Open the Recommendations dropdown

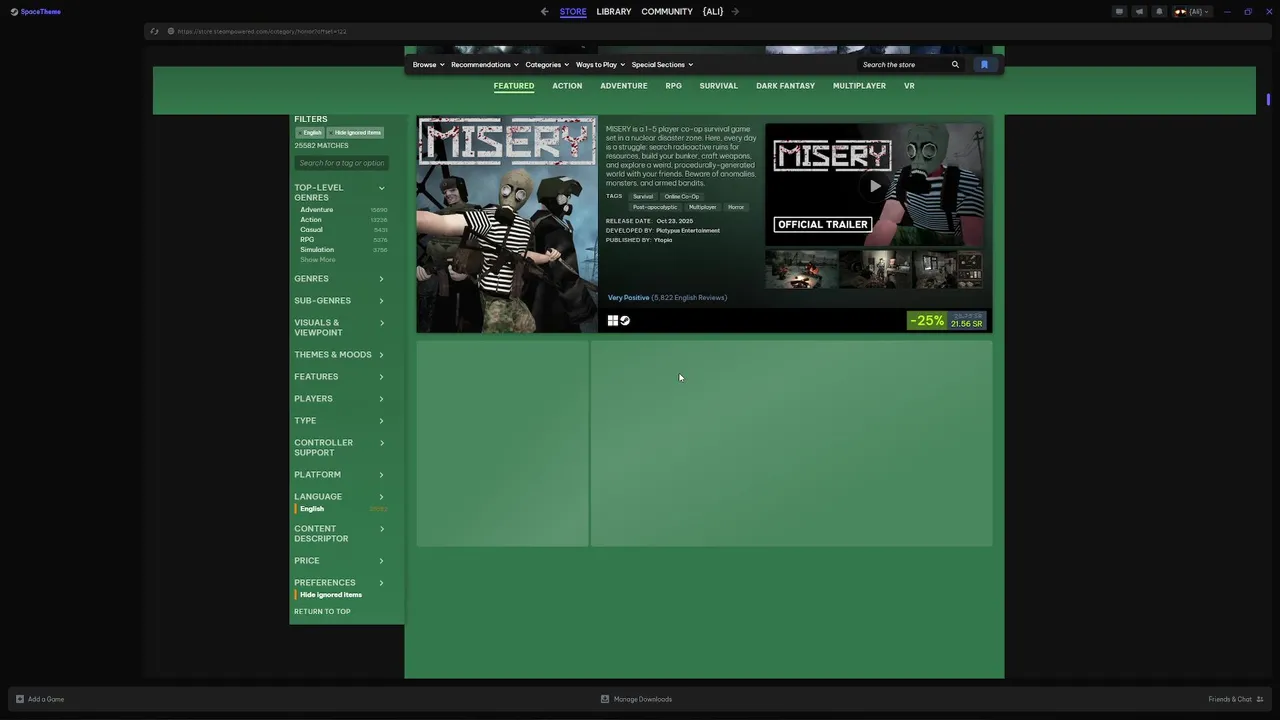[x=485, y=65]
